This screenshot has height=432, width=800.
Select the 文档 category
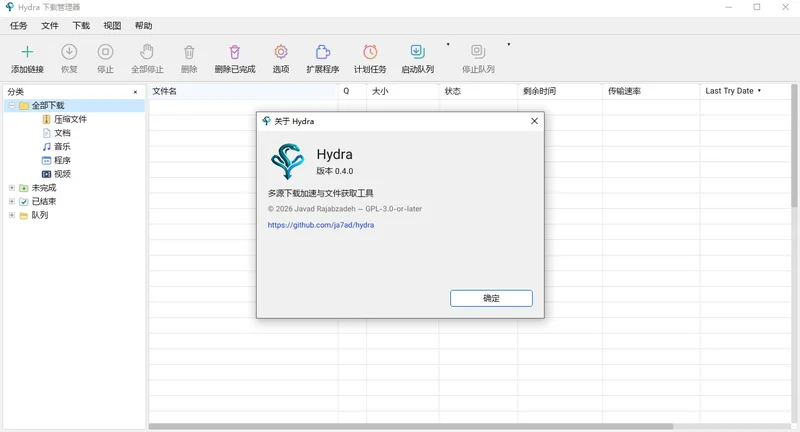[x=62, y=133]
